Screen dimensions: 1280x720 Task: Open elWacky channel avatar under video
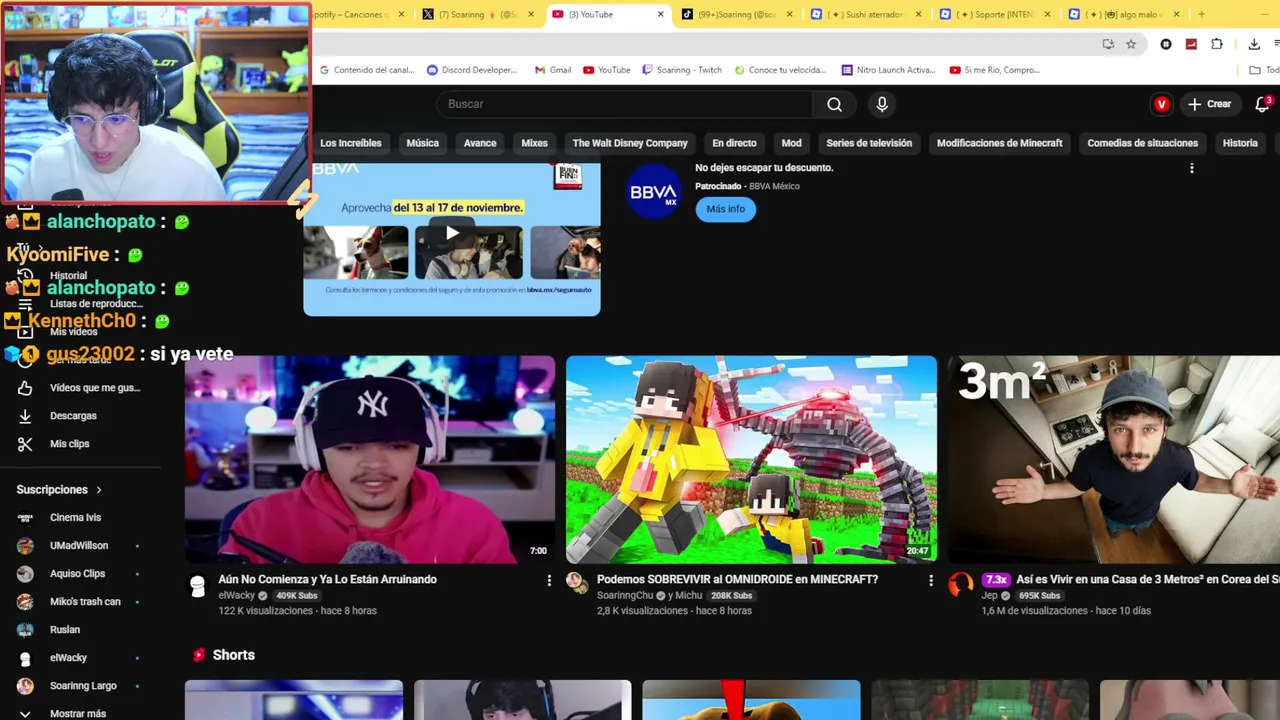(198, 587)
